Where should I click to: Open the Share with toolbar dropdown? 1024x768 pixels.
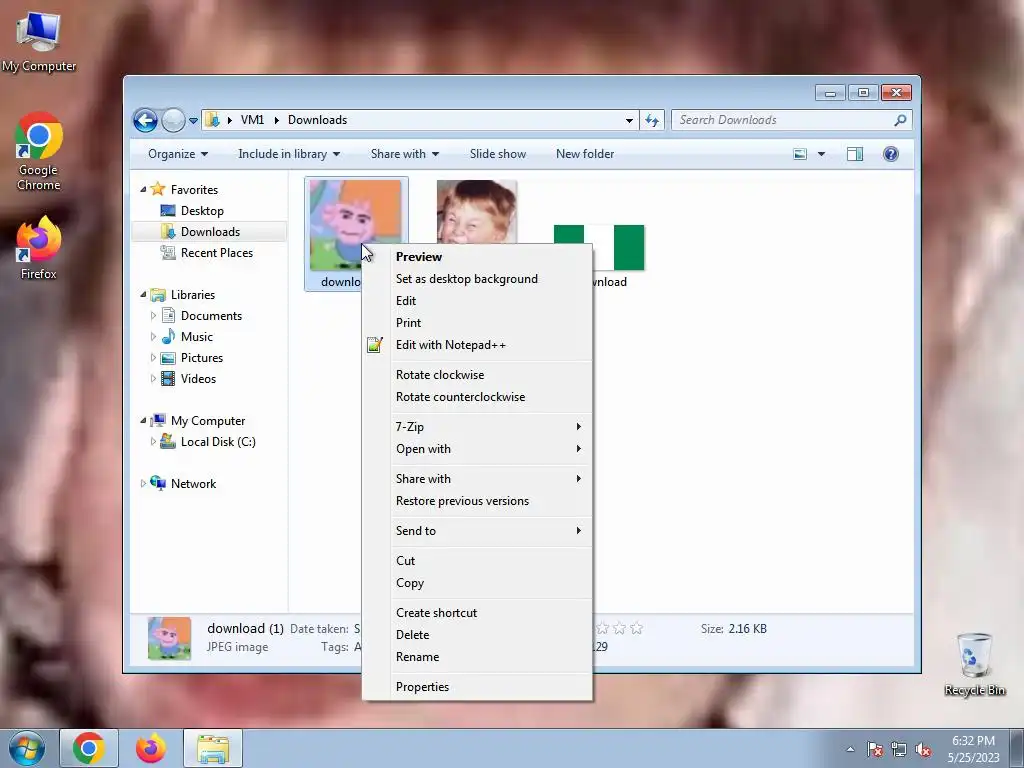[405, 154]
